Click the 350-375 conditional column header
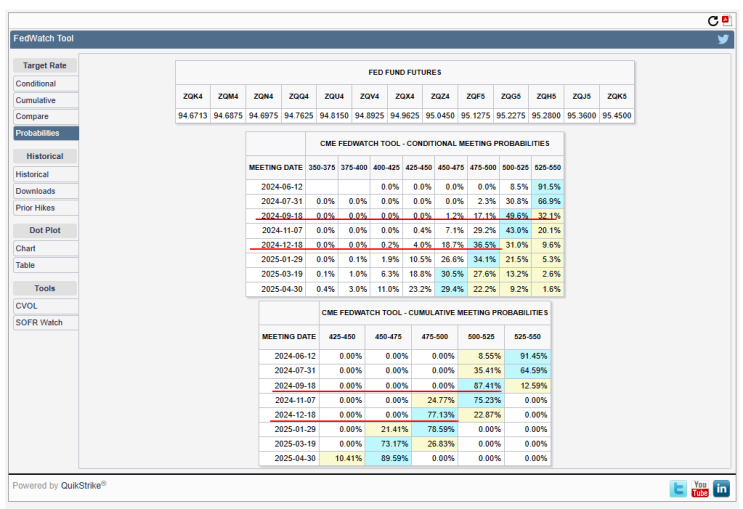Viewport: 743px width, 509px height. tap(322, 168)
